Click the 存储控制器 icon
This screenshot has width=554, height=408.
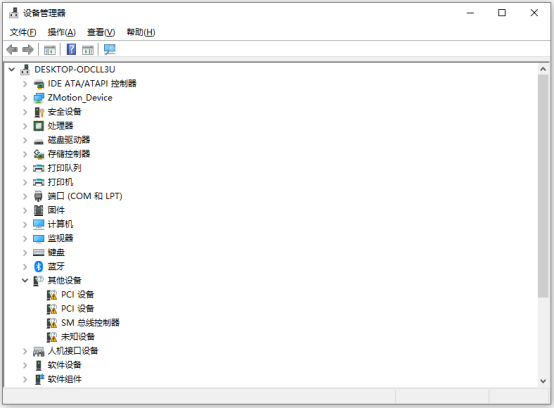(x=39, y=154)
